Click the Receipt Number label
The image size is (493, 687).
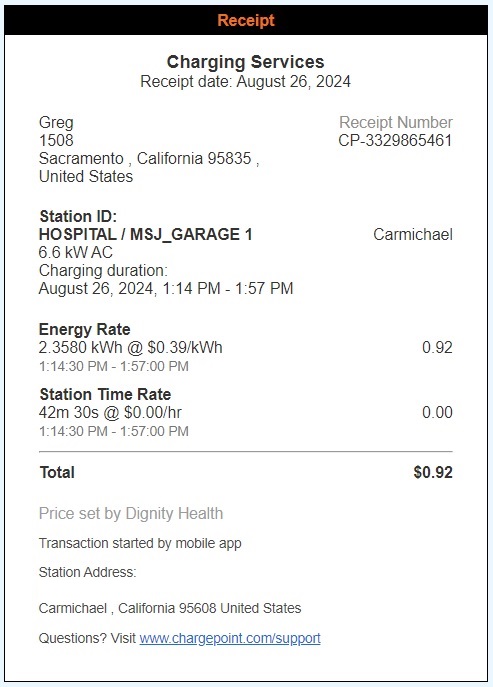click(396, 122)
